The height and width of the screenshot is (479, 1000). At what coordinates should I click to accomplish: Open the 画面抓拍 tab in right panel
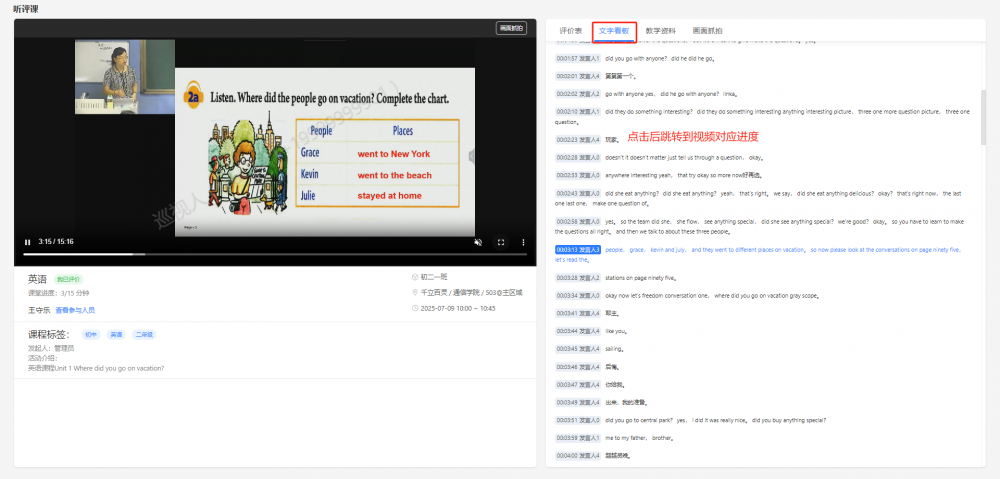[x=708, y=31]
